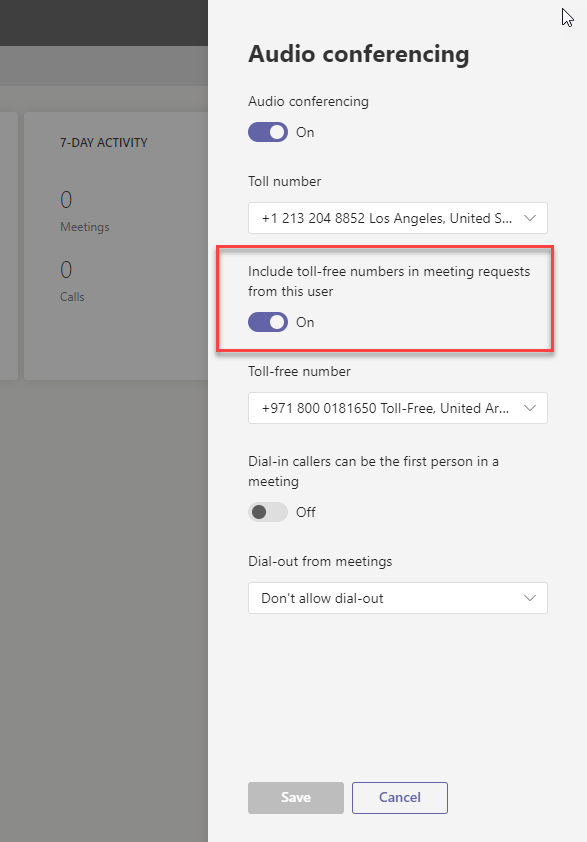The height and width of the screenshot is (842, 587).
Task: Open the Toll number dropdown
Action: pos(397,218)
